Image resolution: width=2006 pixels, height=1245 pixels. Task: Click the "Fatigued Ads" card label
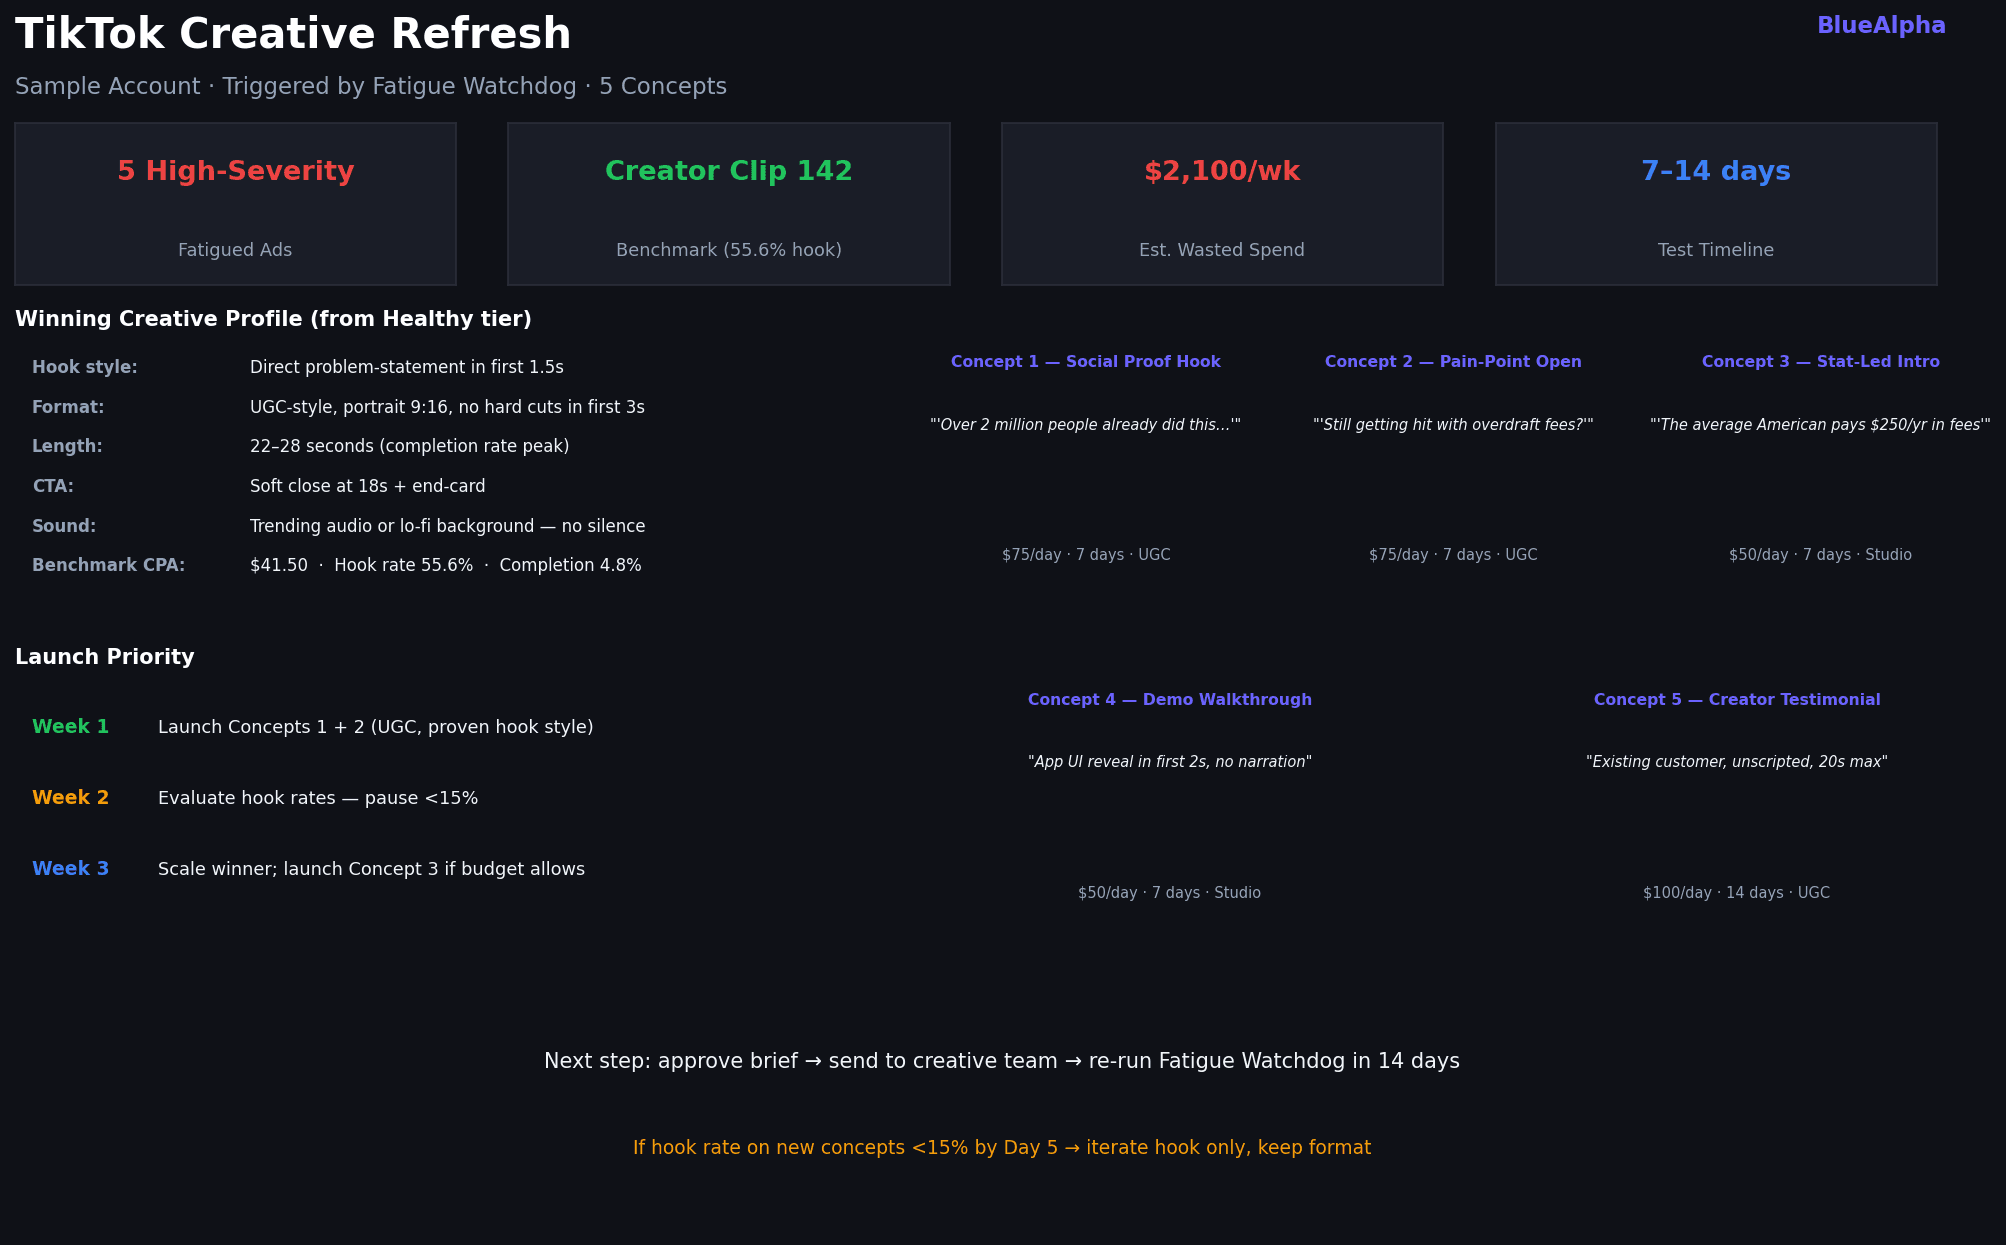[235, 250]
